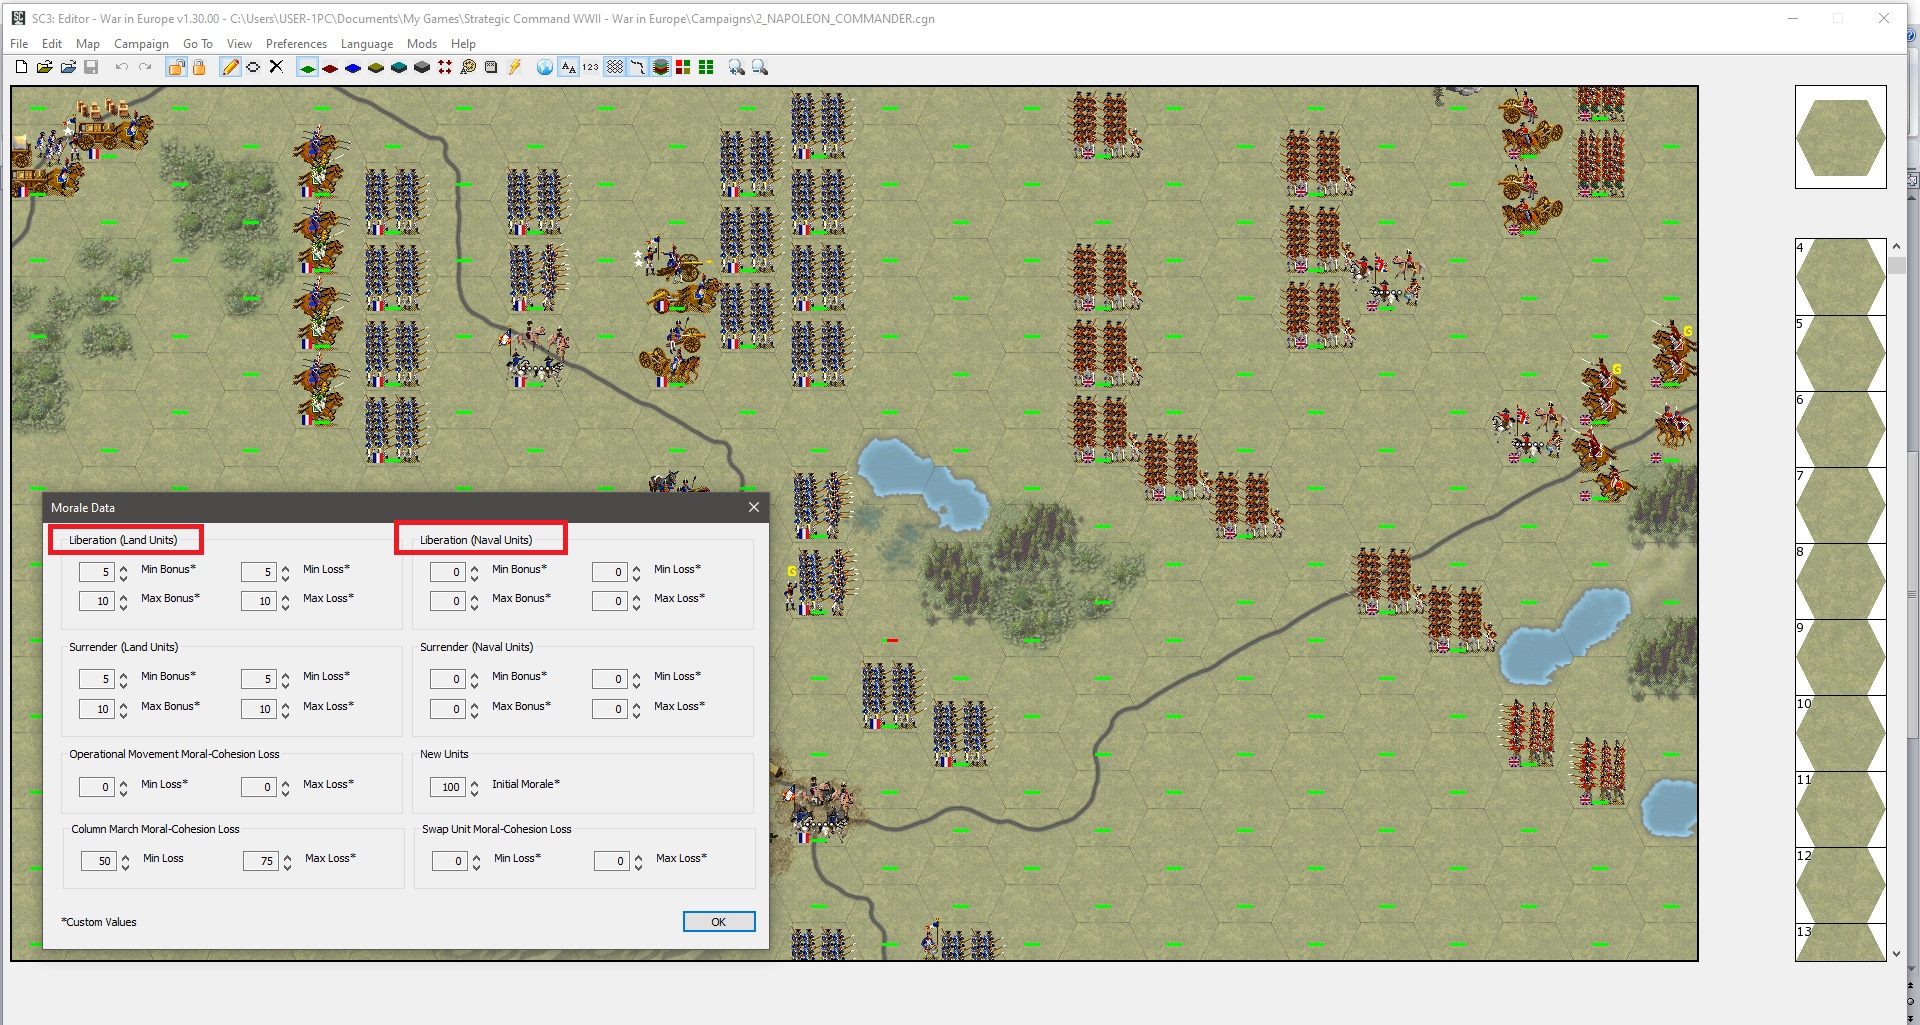Image resolution: width=1920 pixels, height=1025 pixels.
Task: Open the Preferences menu
Action: (296, 44)
